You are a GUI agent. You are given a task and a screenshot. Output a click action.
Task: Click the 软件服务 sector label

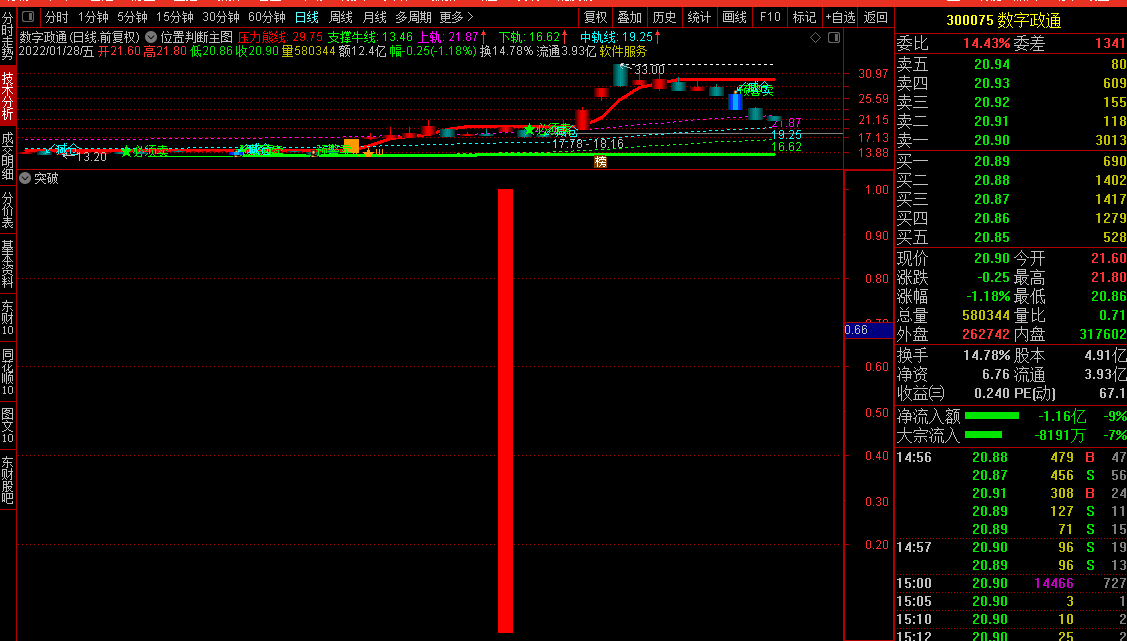[x=623, y=51]
